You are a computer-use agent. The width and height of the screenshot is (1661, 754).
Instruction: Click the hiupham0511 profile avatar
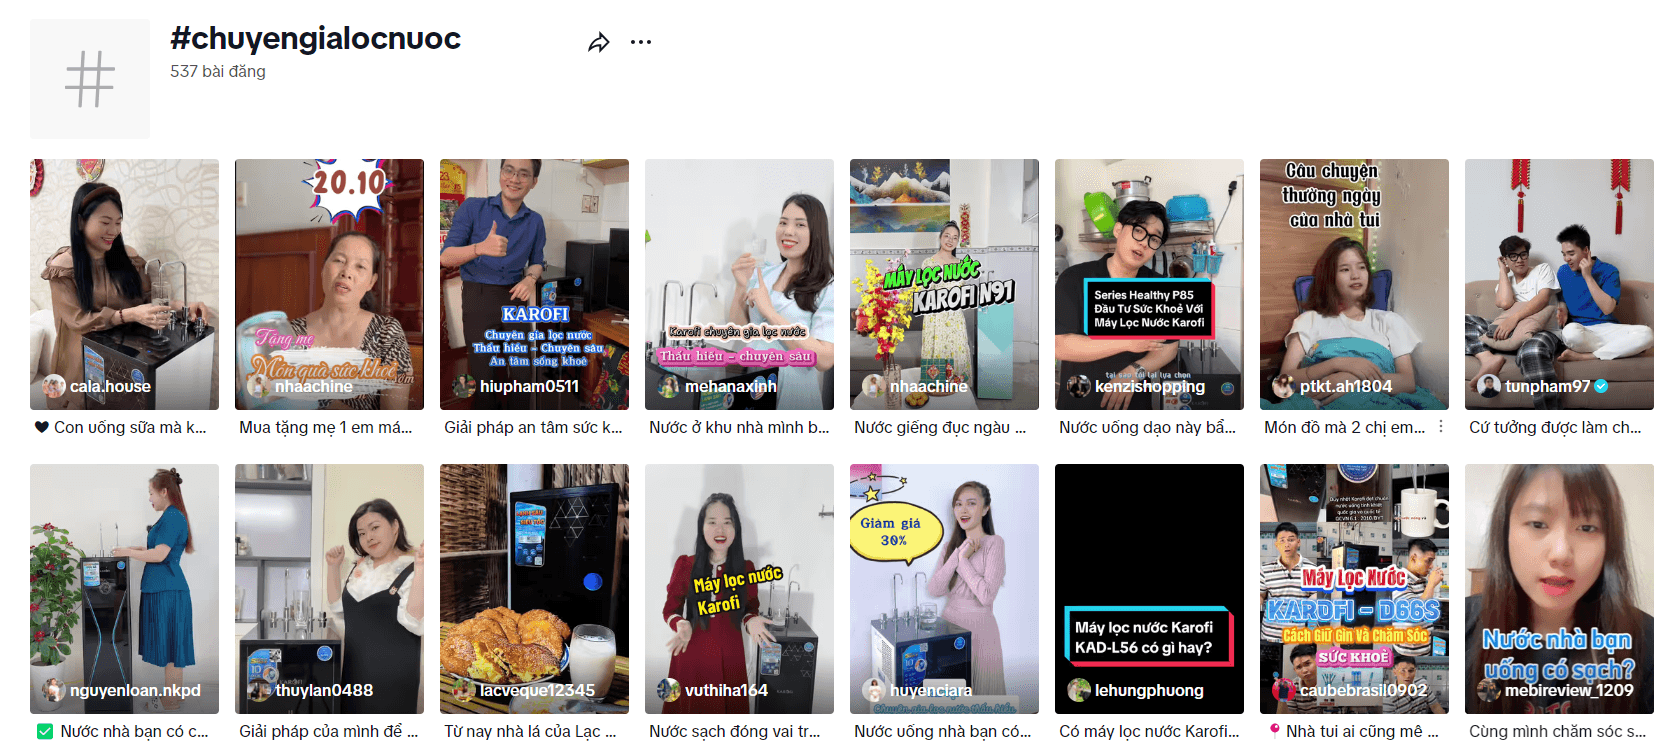click(464, 386)
